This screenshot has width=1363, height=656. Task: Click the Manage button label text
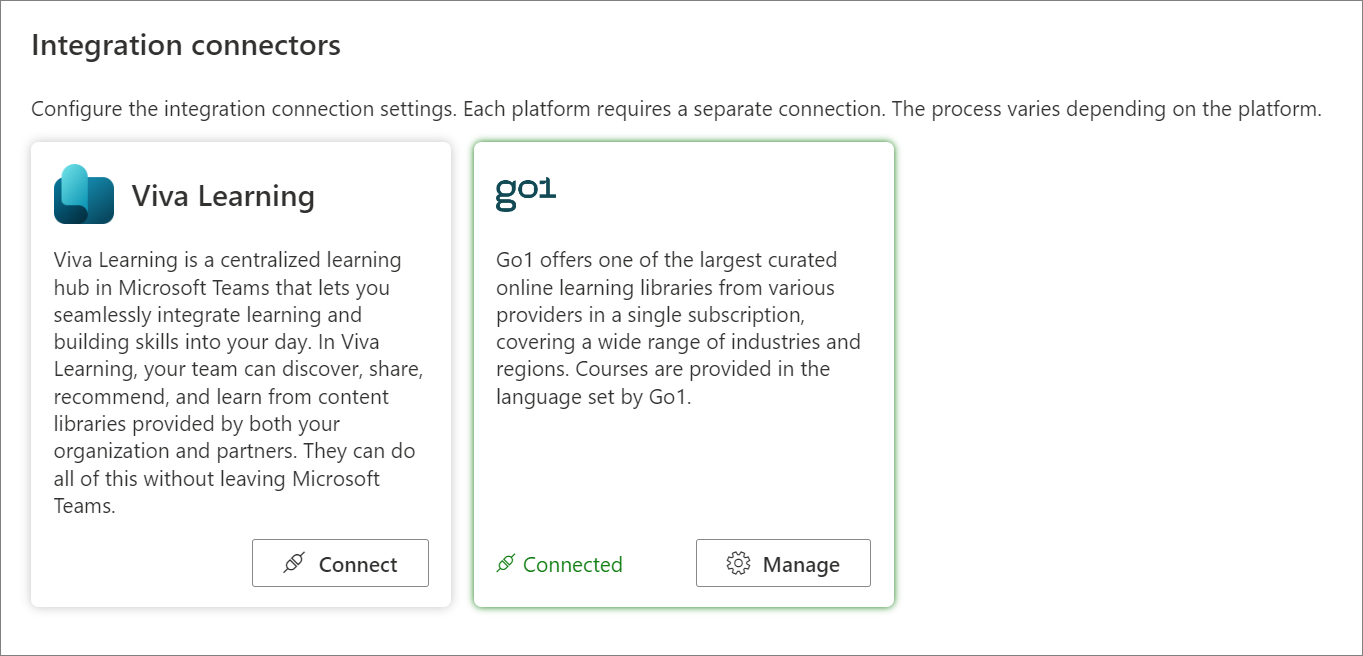[x=801, y=565]
